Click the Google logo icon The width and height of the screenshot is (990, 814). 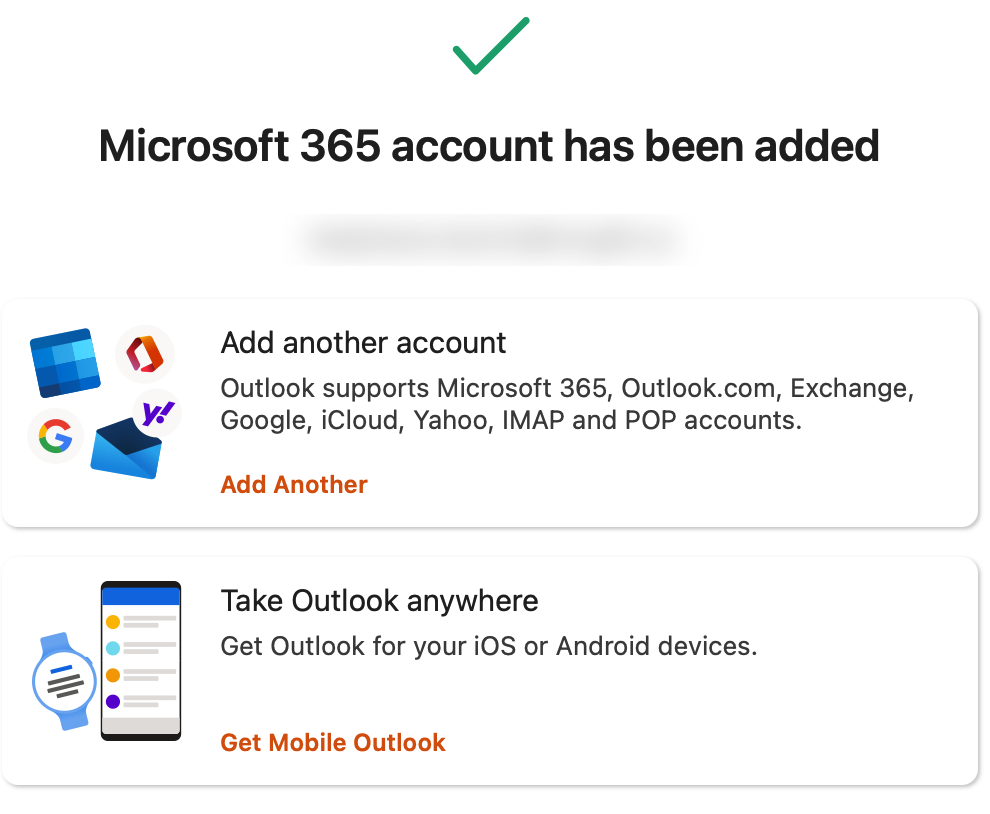click(55, 436)
